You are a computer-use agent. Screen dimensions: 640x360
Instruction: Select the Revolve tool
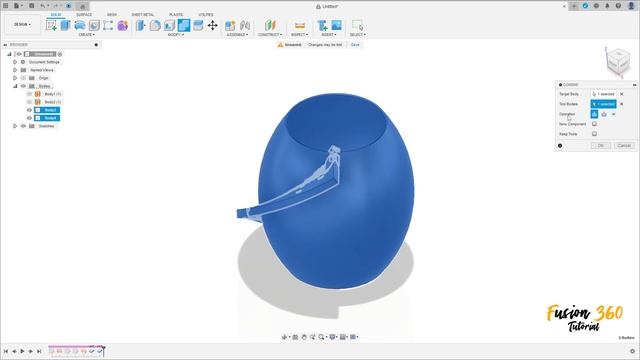pos(80,25)
